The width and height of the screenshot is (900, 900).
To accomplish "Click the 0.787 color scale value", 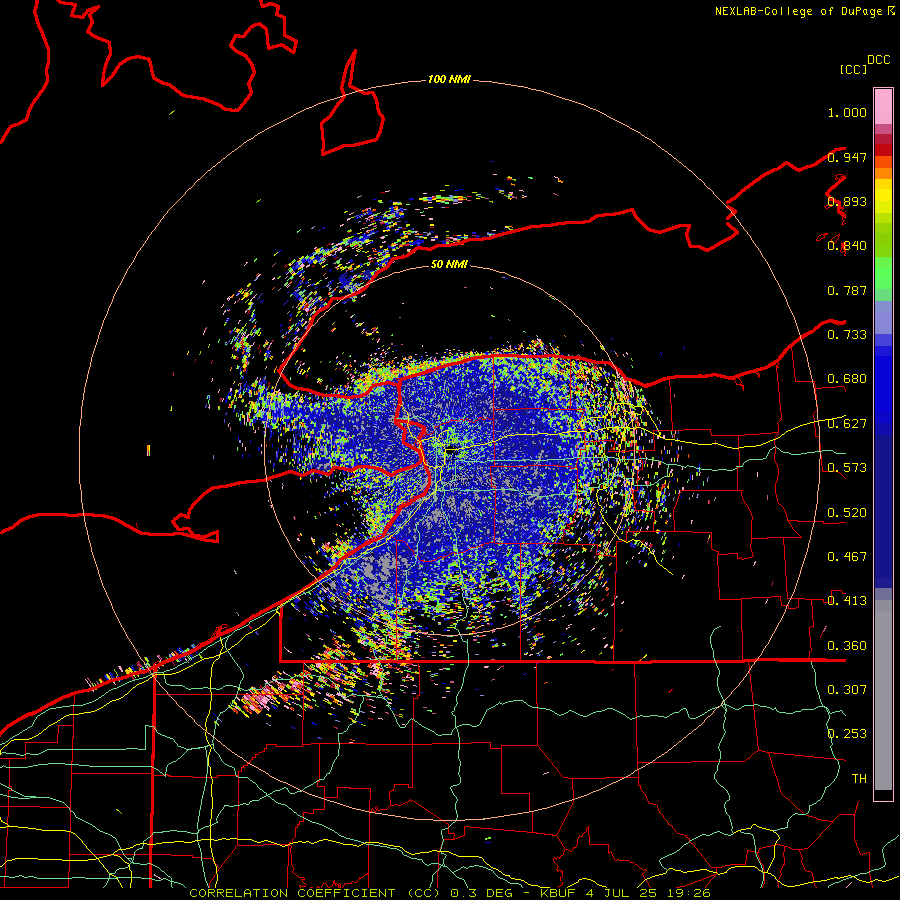I will coord(847,290).
